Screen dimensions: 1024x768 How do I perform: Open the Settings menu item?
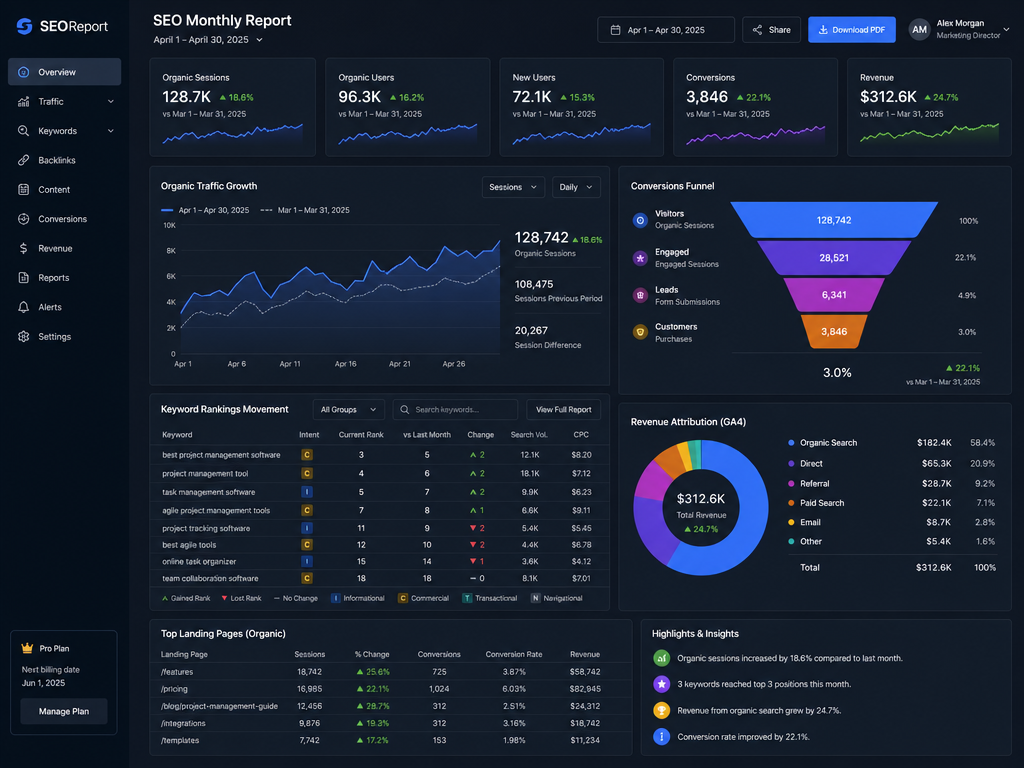(x=65, y=336)
